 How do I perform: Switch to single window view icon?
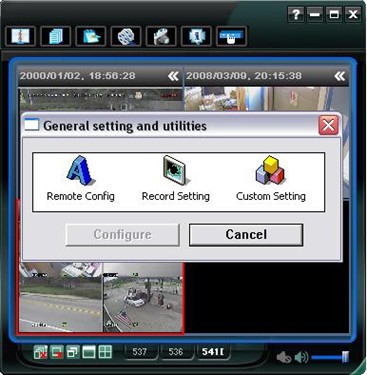point(89,352)
